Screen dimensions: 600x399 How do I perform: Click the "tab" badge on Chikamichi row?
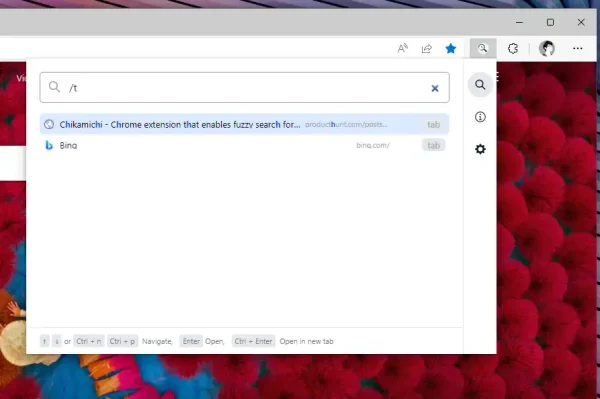tap(434, 124)
